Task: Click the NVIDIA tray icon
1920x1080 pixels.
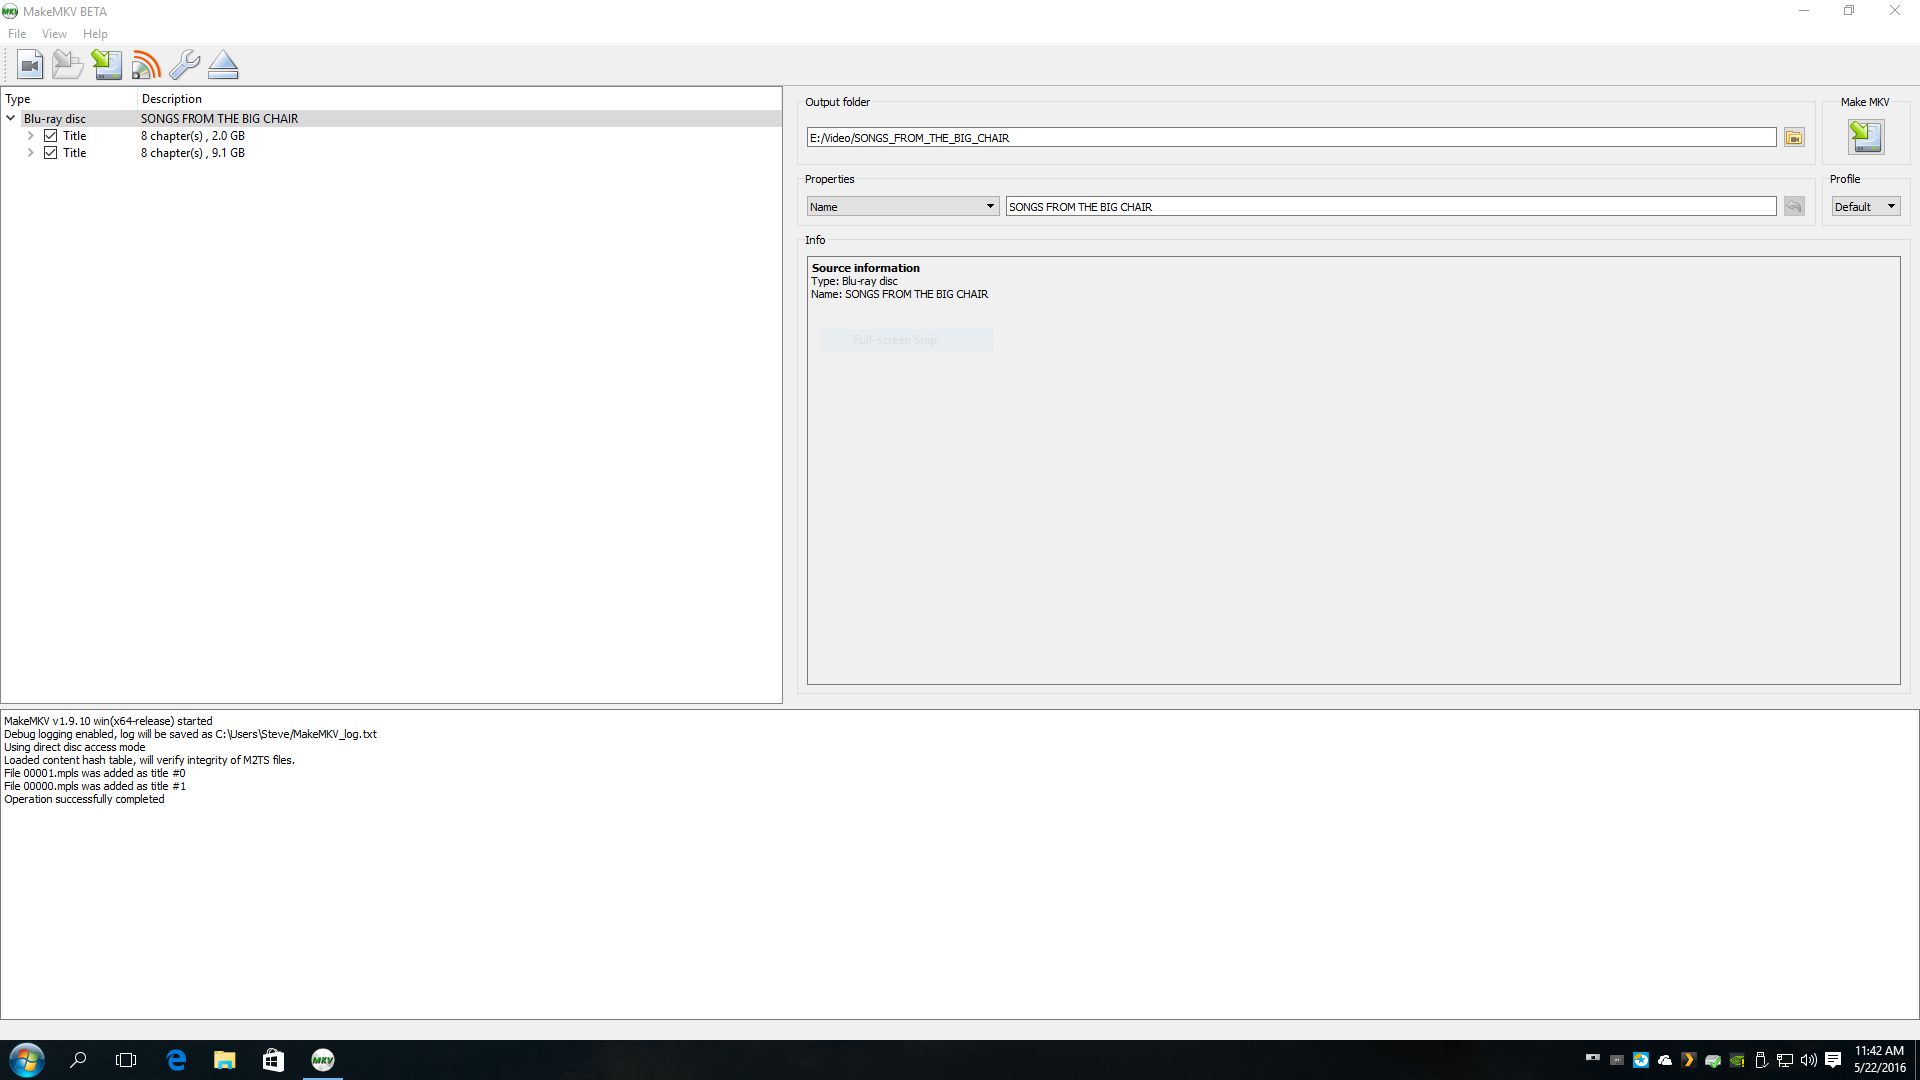Action: tap(1737, 1060)
